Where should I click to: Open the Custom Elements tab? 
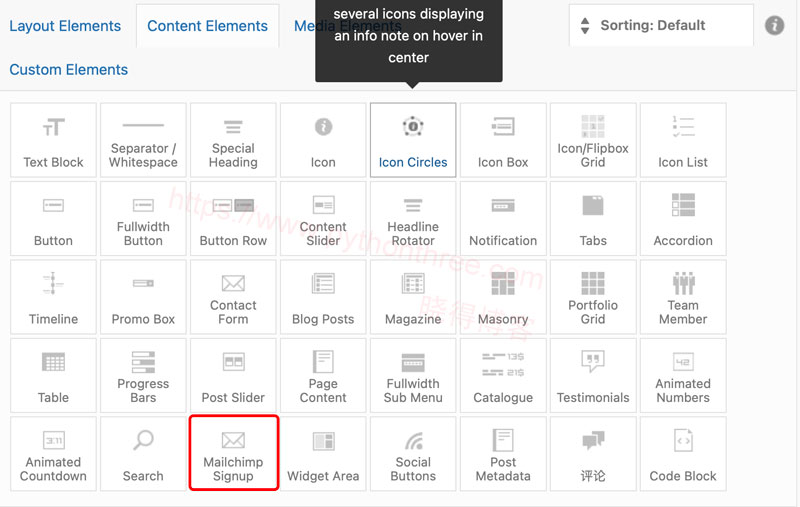(69, 69)
